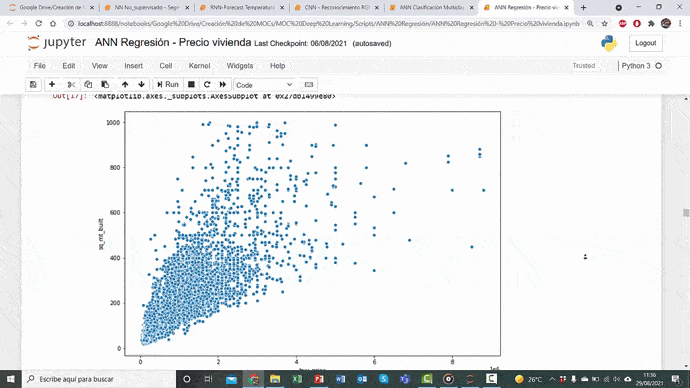This screenshot has width=690, height=388.
Task: Restart the kernel with circular arrow icon
Action: click(x=207, y=84)
